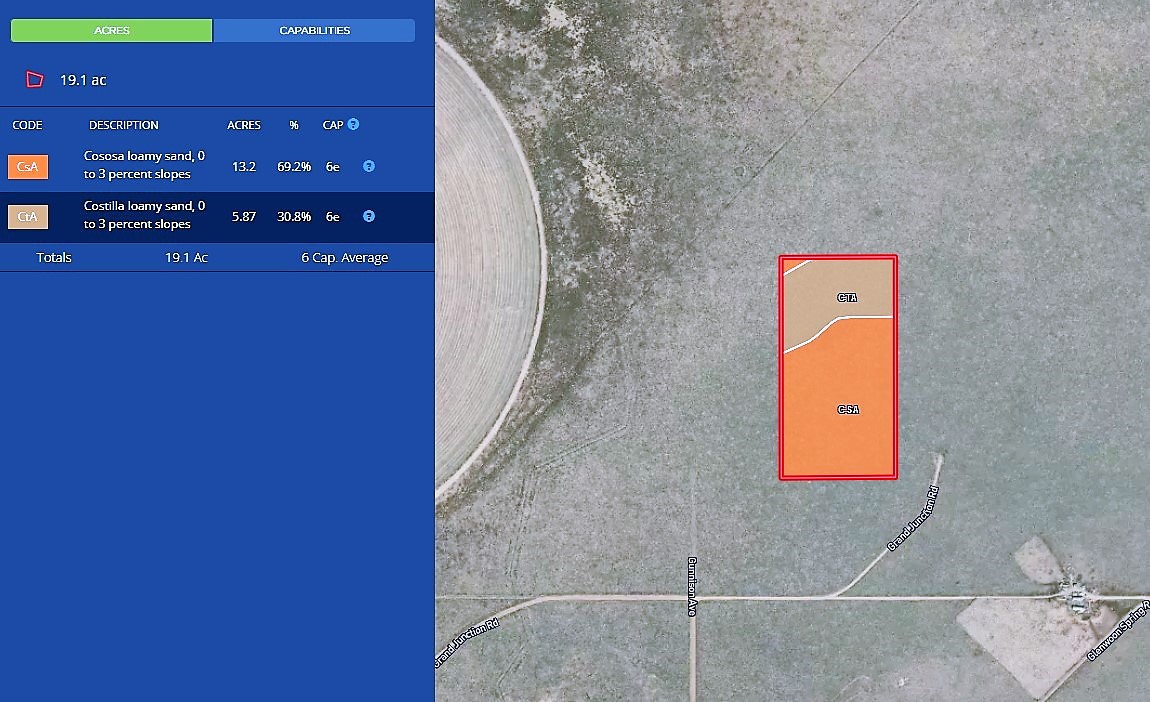Select the Costilla loamy sand description
This screenshot has width=1150, height=702.
coord(144,215)
